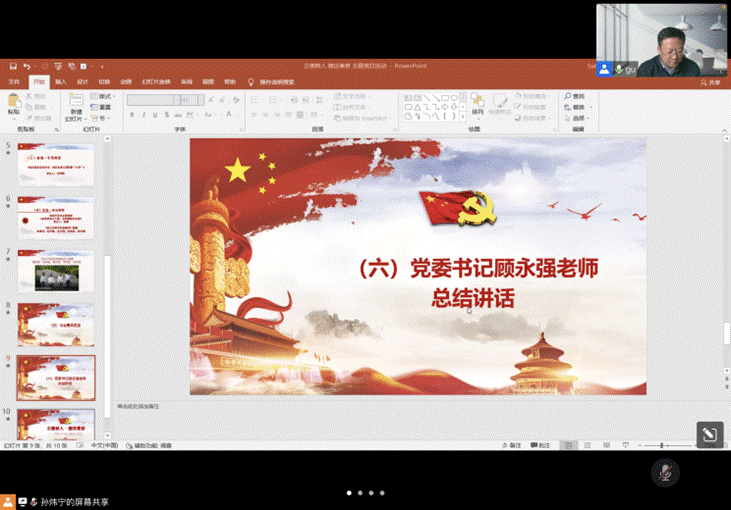Toggle Bold formatting

(132, 115)
